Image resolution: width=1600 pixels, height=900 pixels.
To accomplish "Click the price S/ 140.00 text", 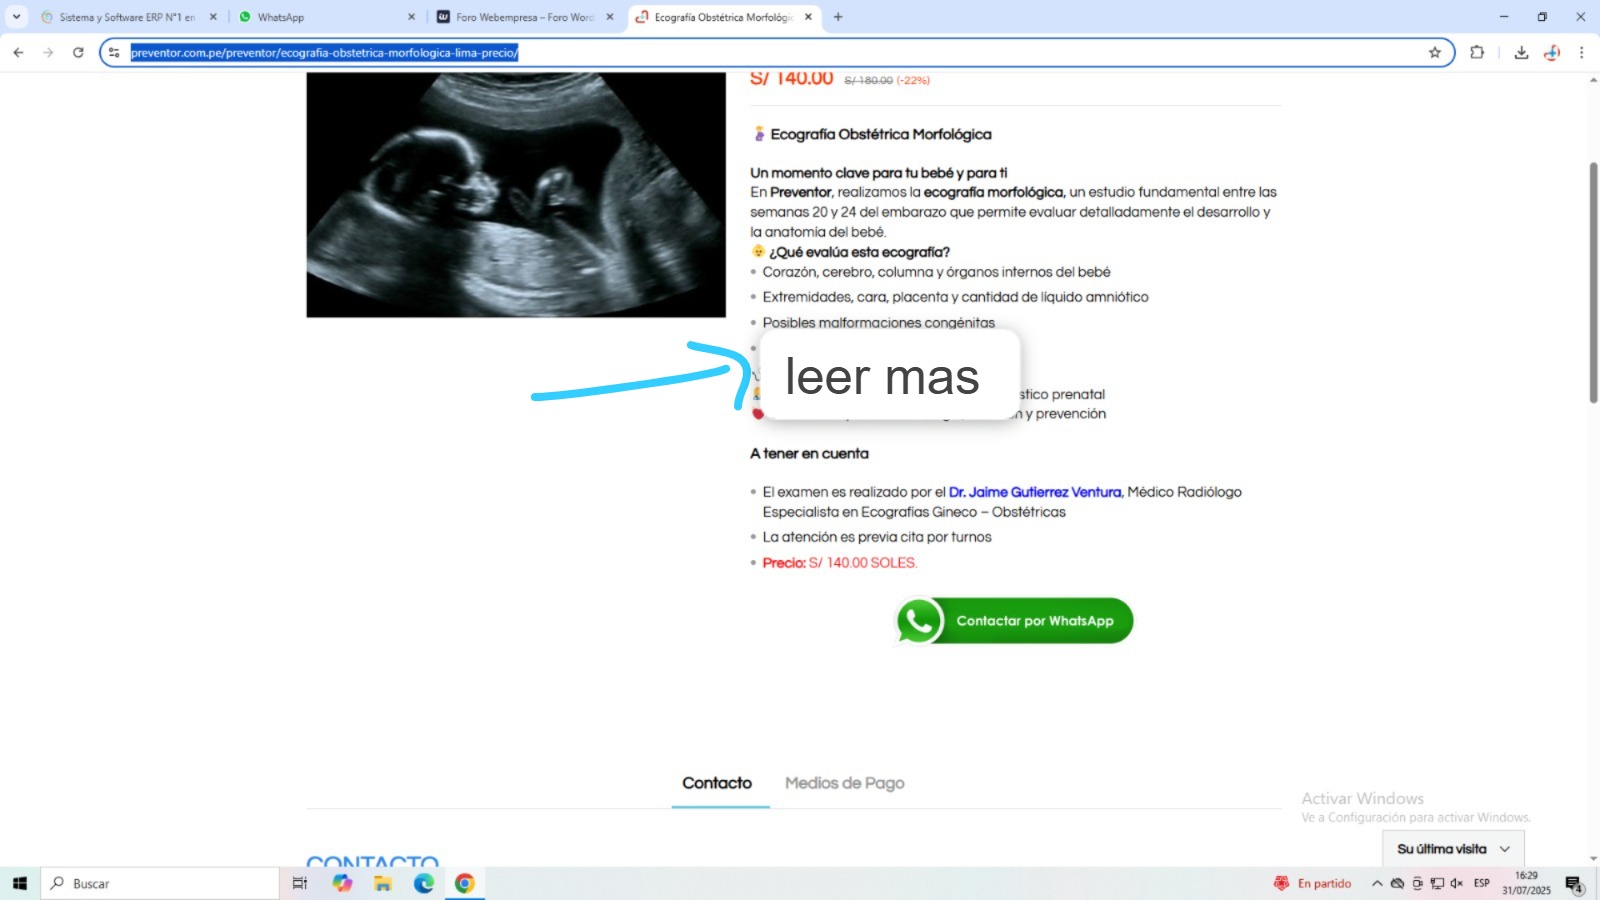I will (791, 79).
